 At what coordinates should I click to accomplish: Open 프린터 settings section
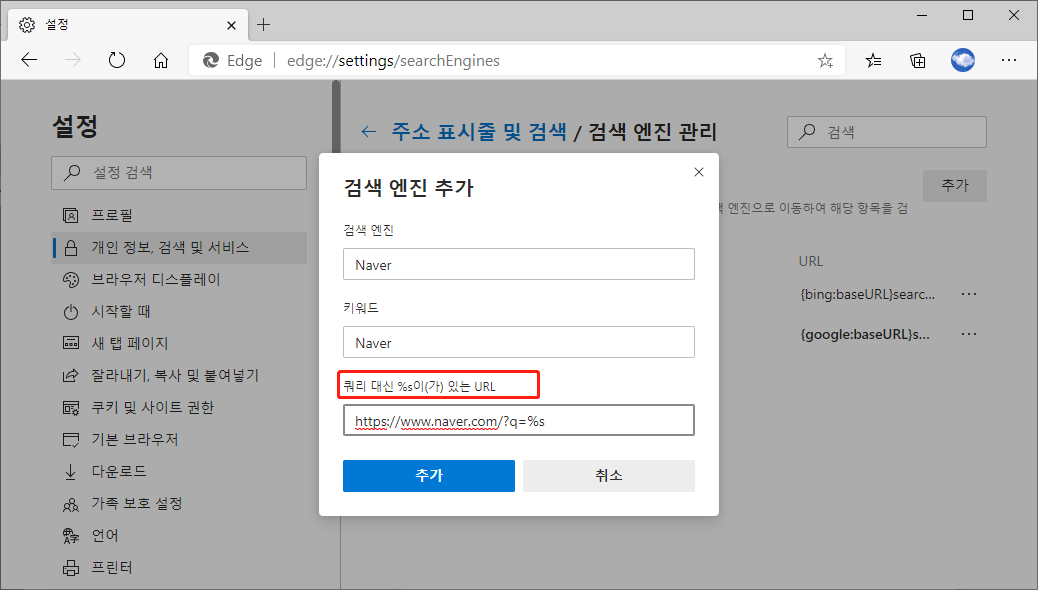tap(179, 567)
